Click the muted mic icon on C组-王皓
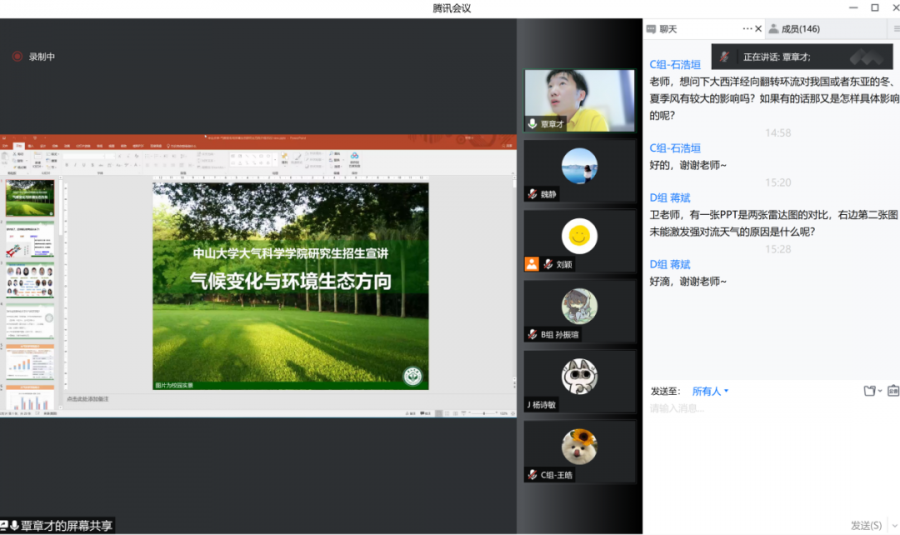The image size is (900, 535). (x=534, y=475)
